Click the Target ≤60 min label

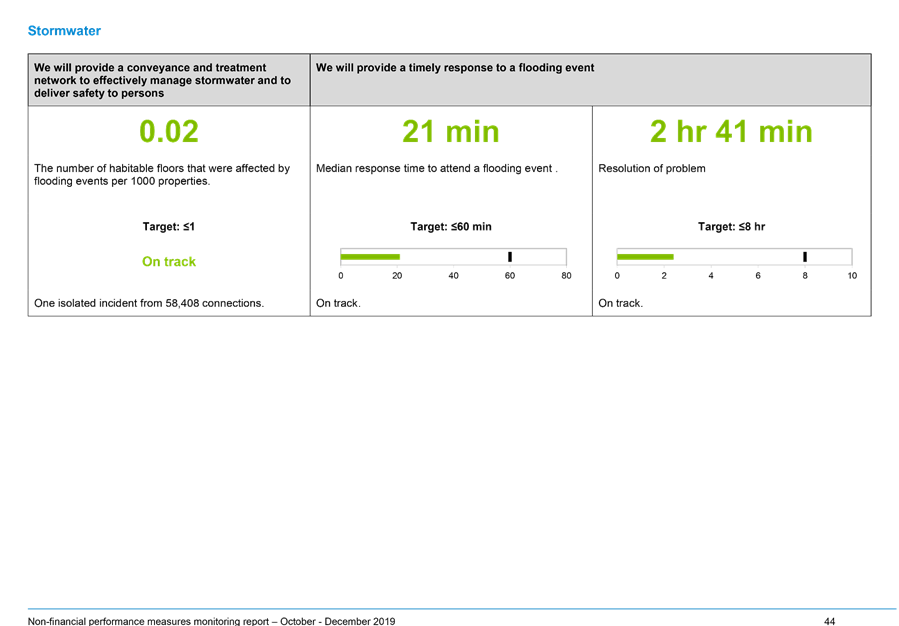tap(451, 226)
